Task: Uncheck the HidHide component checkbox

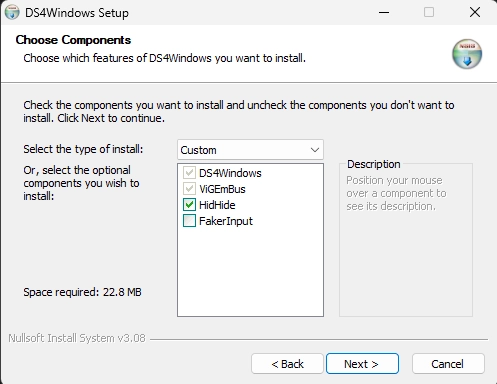Action: coord(189,205)
